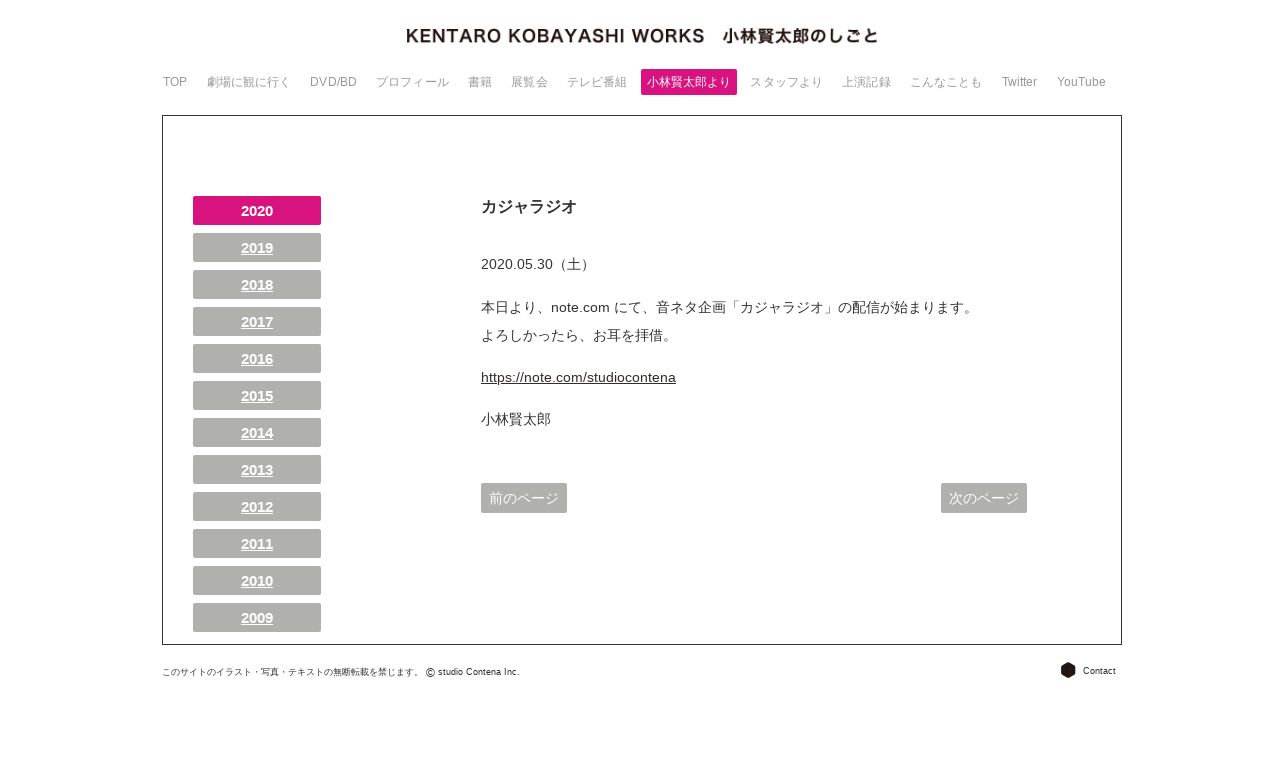
Task: Open the 2013 archive button
Action: (x=257, y=469)
